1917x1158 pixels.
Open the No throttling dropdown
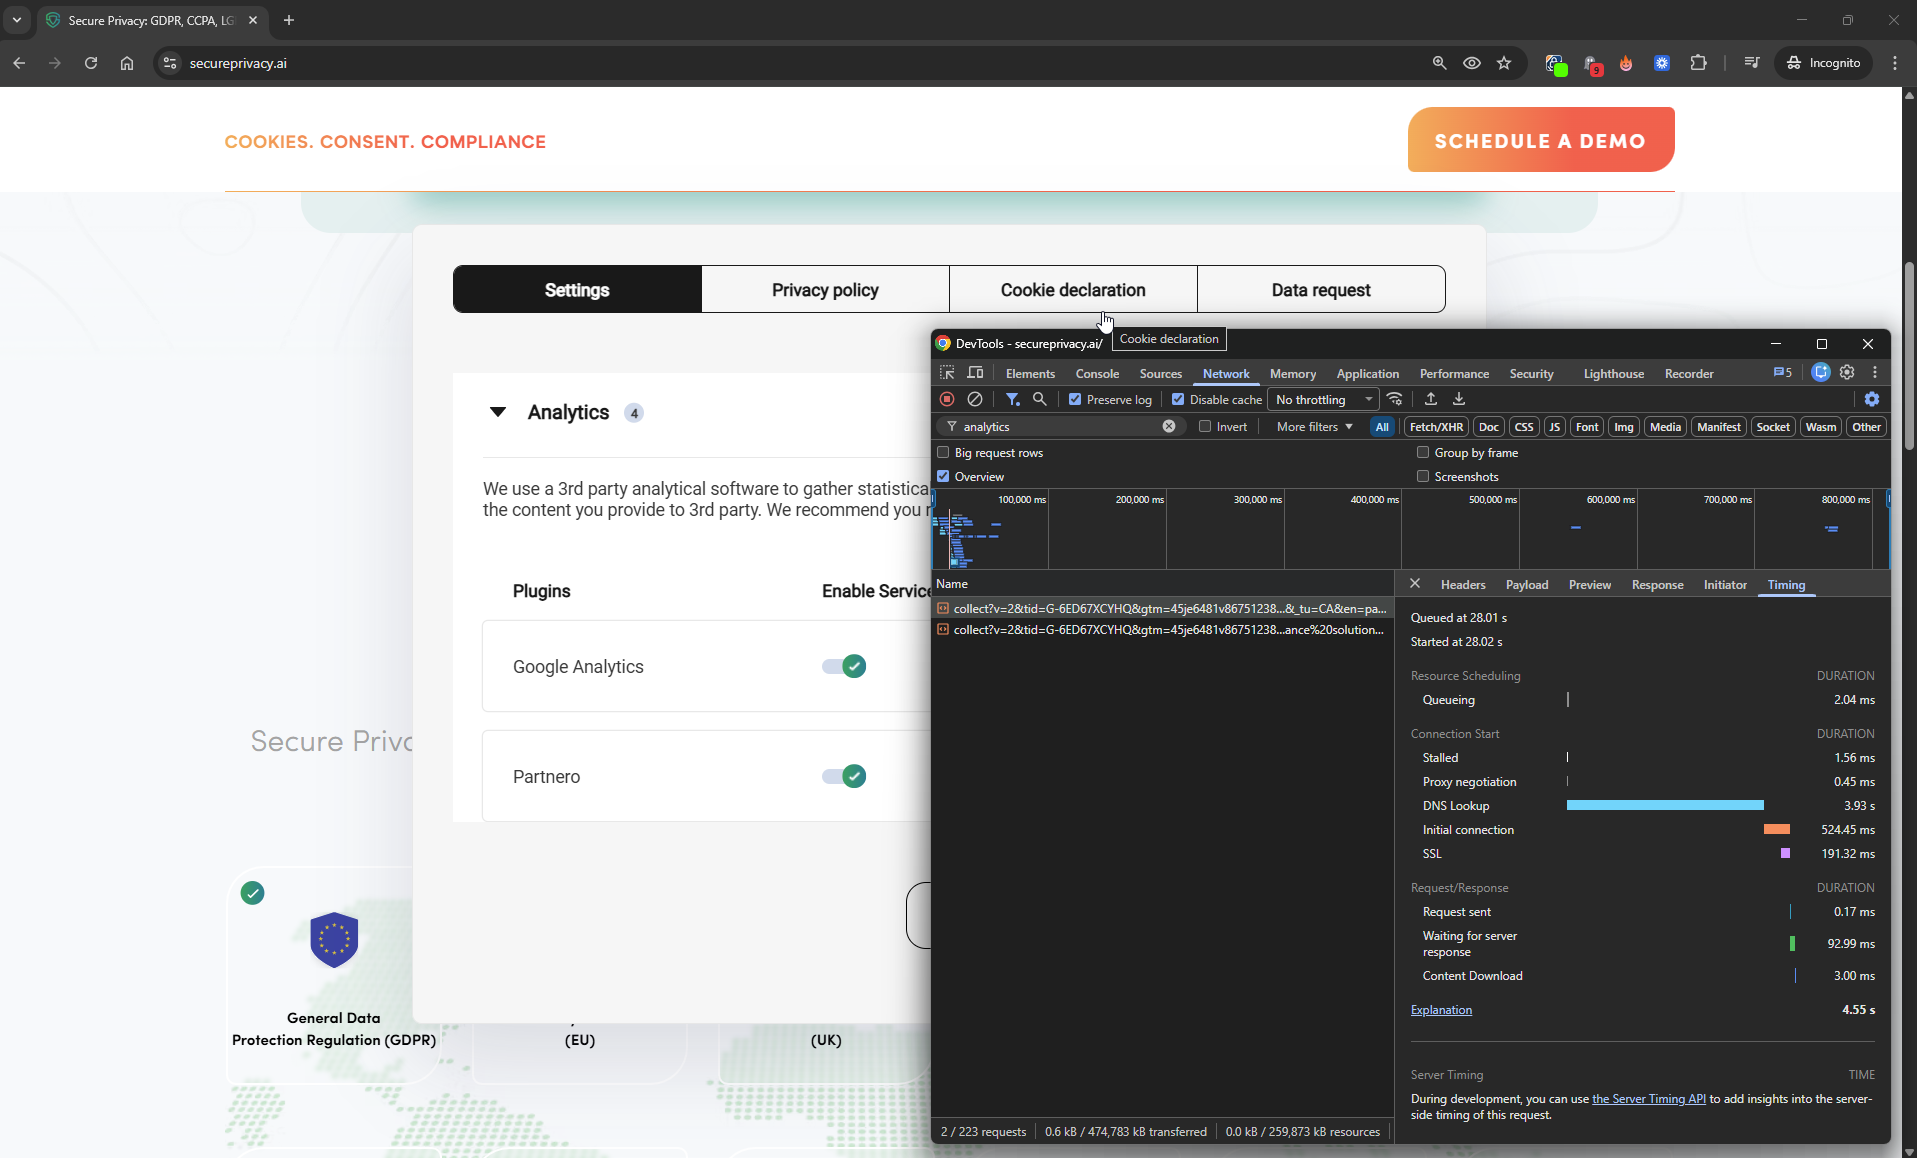tap(1322, 399)
